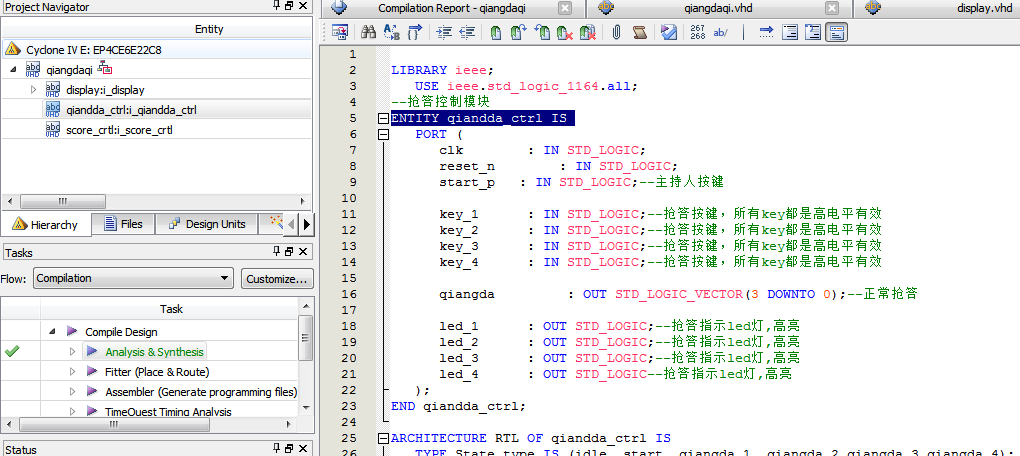This screenshot has width=1020, height=456.
Task: Select the Cyclone IV E device row
Action: click(157, 49)
